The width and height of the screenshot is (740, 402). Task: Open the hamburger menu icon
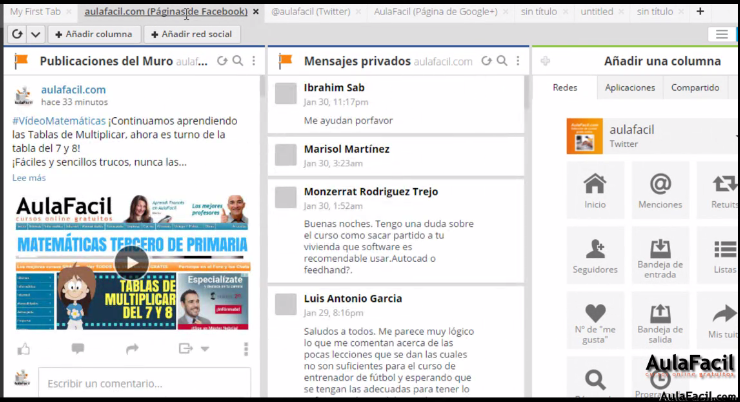coord(722,34)
